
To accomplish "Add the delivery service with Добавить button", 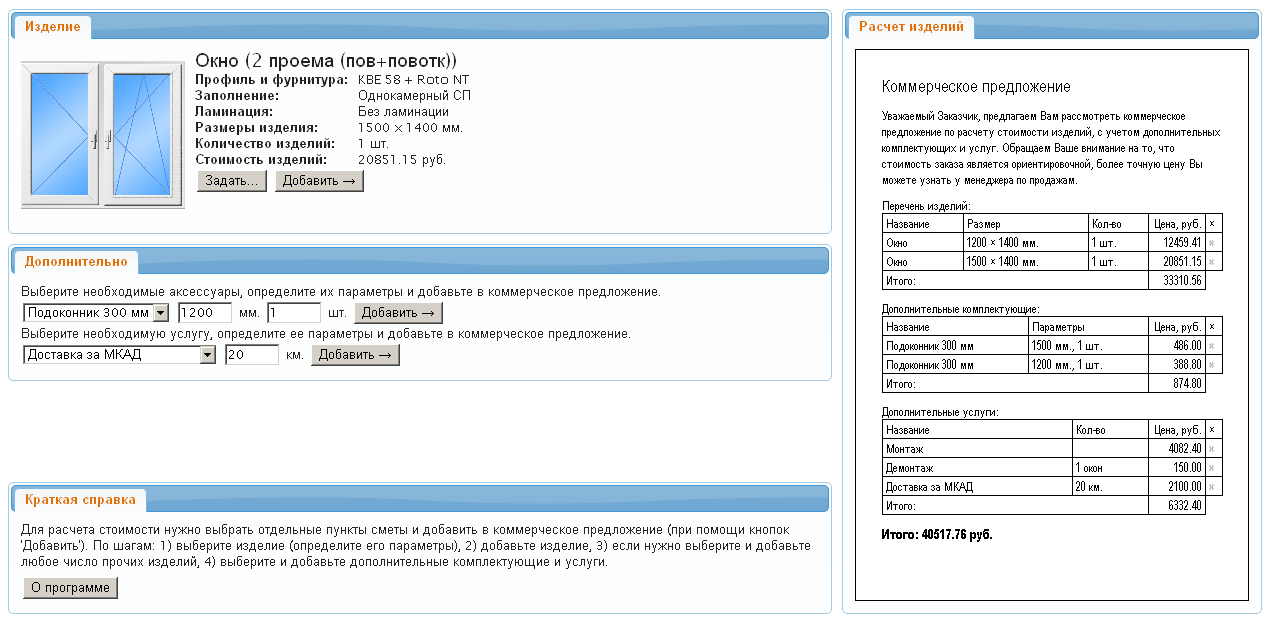I will coord(355,355).
